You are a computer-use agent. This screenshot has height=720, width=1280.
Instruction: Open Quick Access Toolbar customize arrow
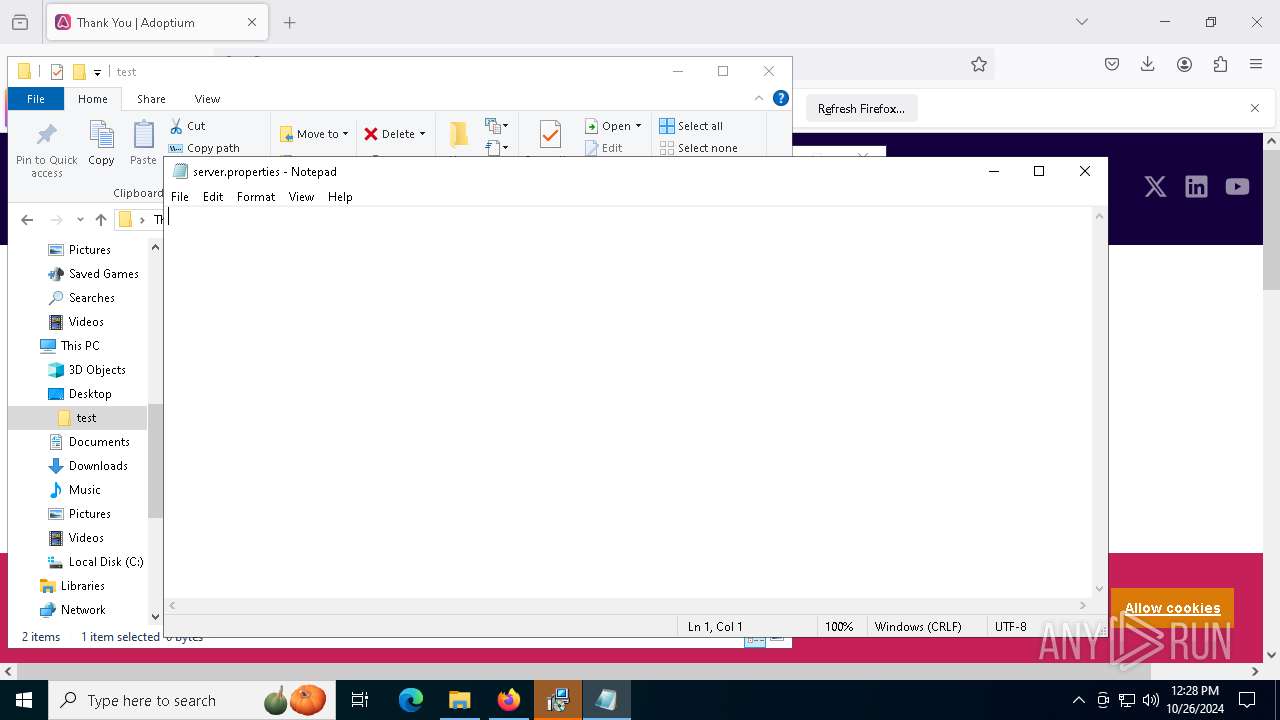pos(97,72)
